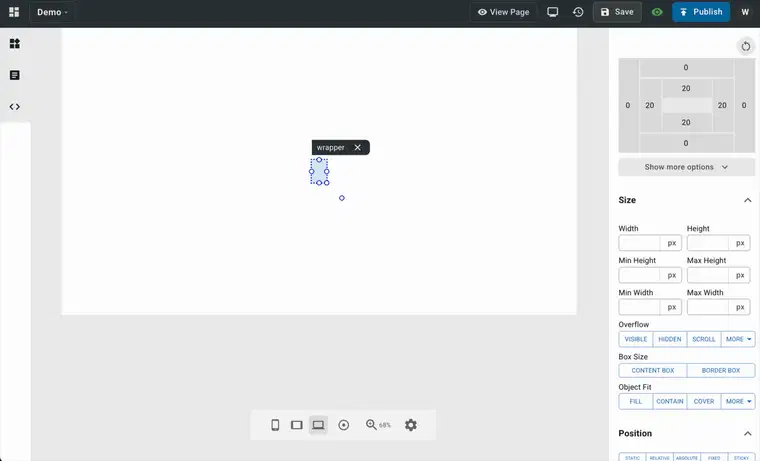Set Object Fit to COVER
Screen dimensions: 760x461
pos(704,401)
